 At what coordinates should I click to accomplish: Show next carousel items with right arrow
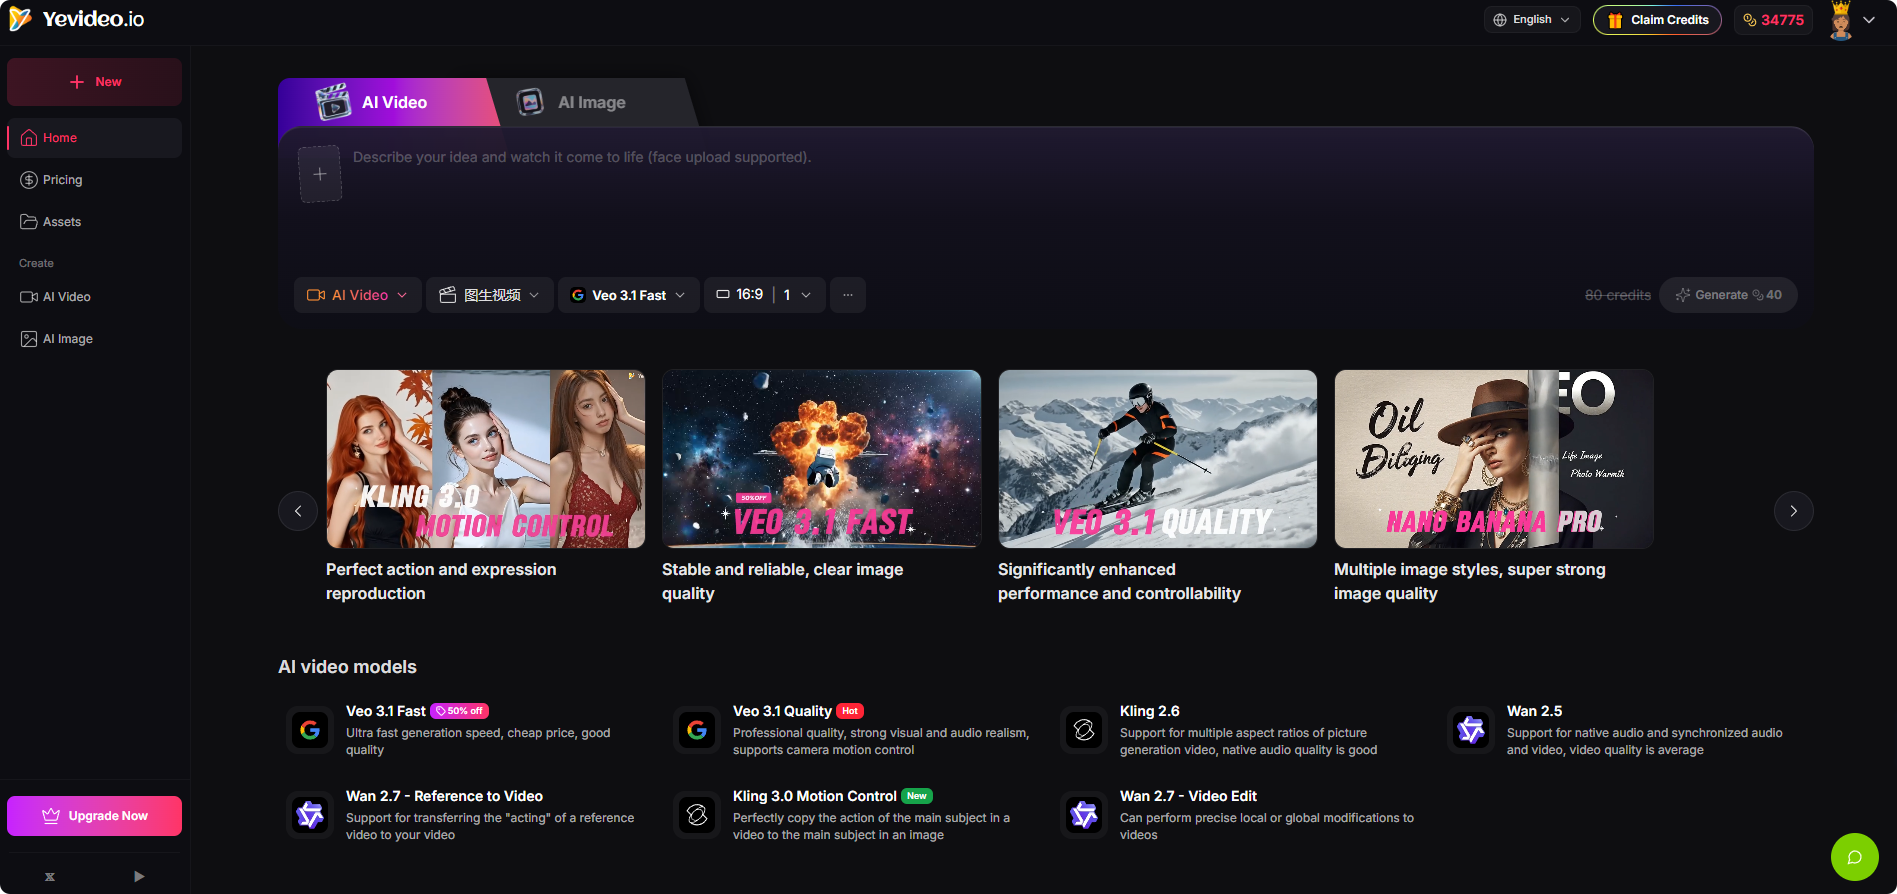tap(1794, 511)
